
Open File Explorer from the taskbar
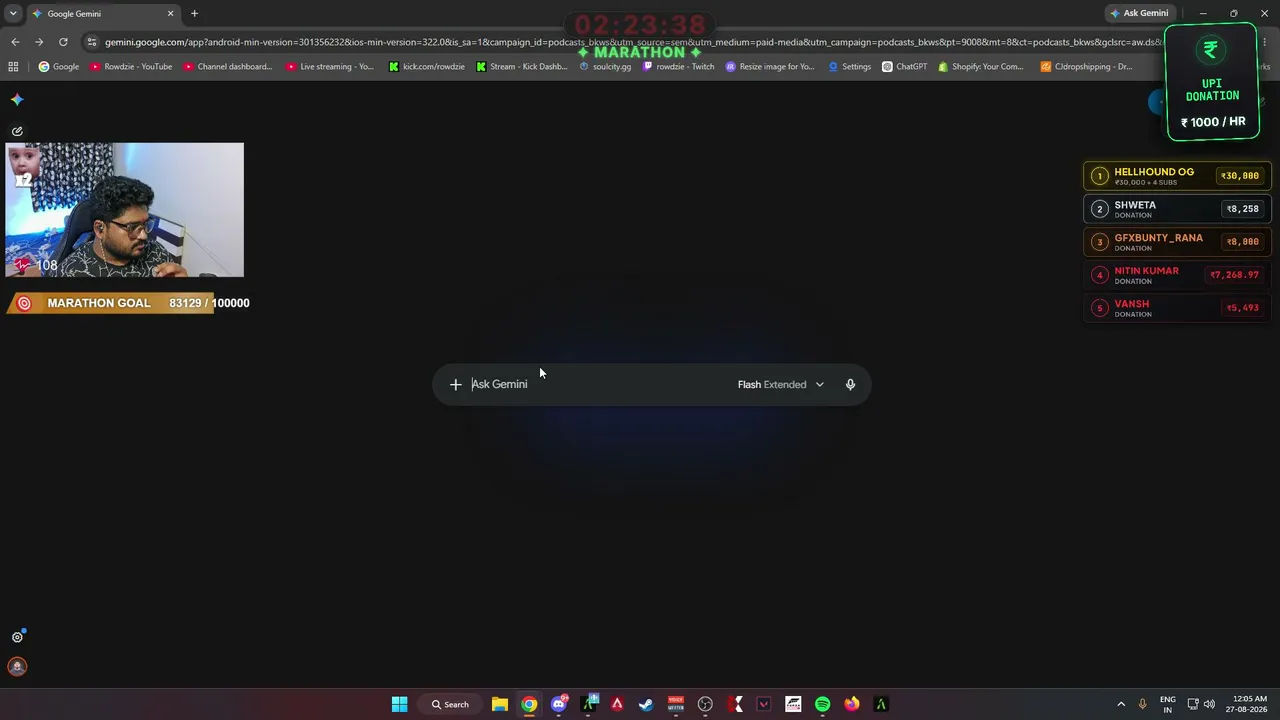(x=500, y=704)
